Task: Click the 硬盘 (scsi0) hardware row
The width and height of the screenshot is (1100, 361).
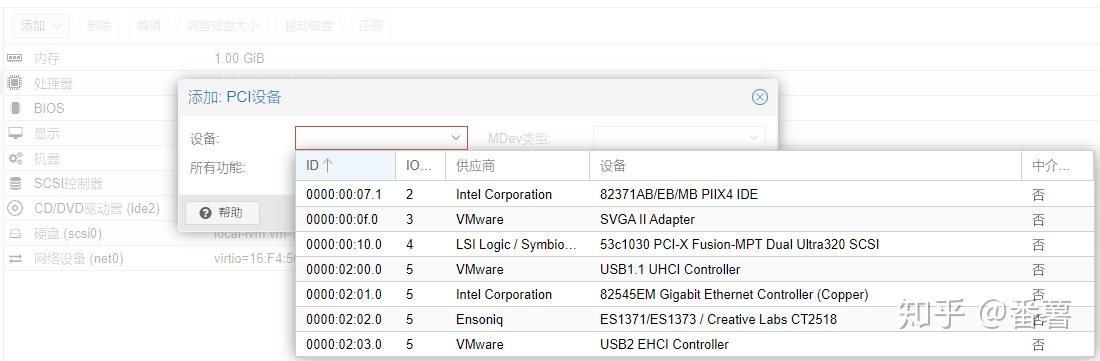Action: click(91, 233)
